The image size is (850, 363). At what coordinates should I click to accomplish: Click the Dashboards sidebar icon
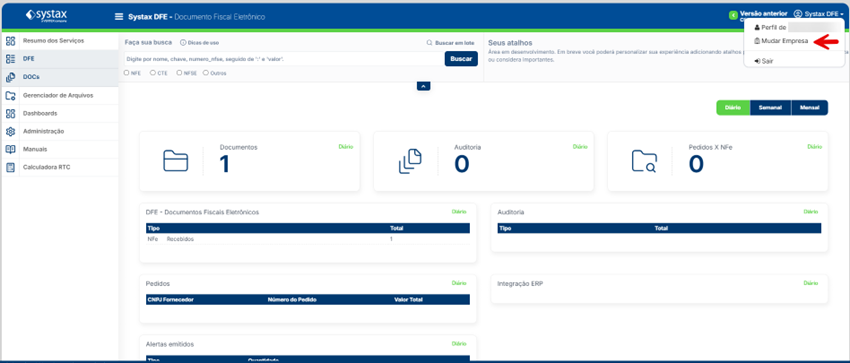click(10, 113)
